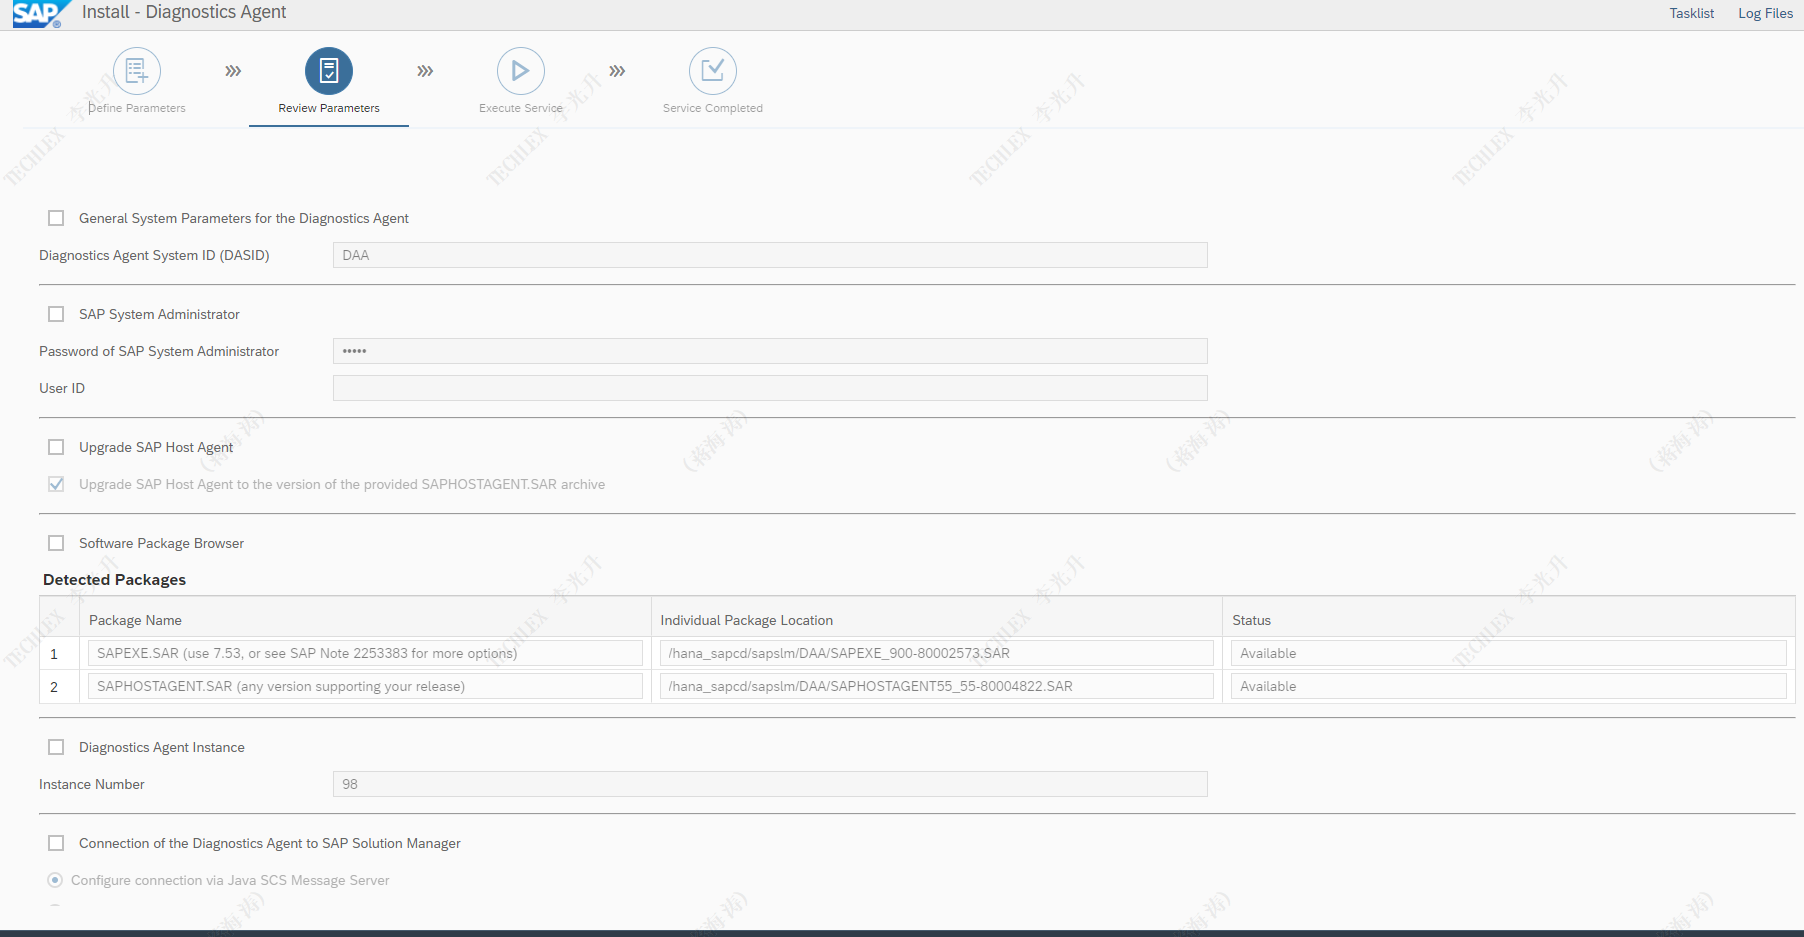Click the Detected Packages heading
Viewport: 1804px width, 937px height.
click(x=114, y=580)
